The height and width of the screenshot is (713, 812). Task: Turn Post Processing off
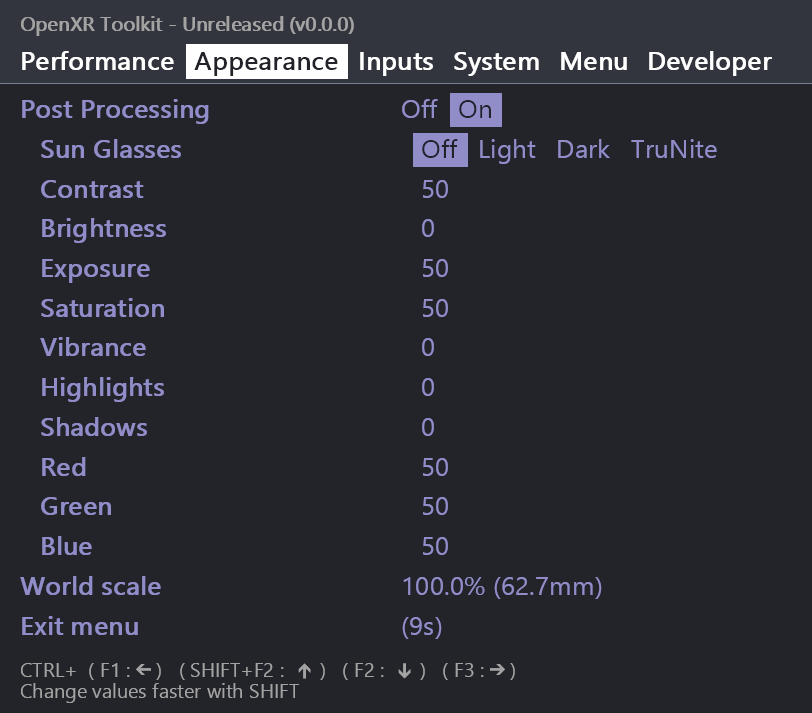(x=420, y=109)
